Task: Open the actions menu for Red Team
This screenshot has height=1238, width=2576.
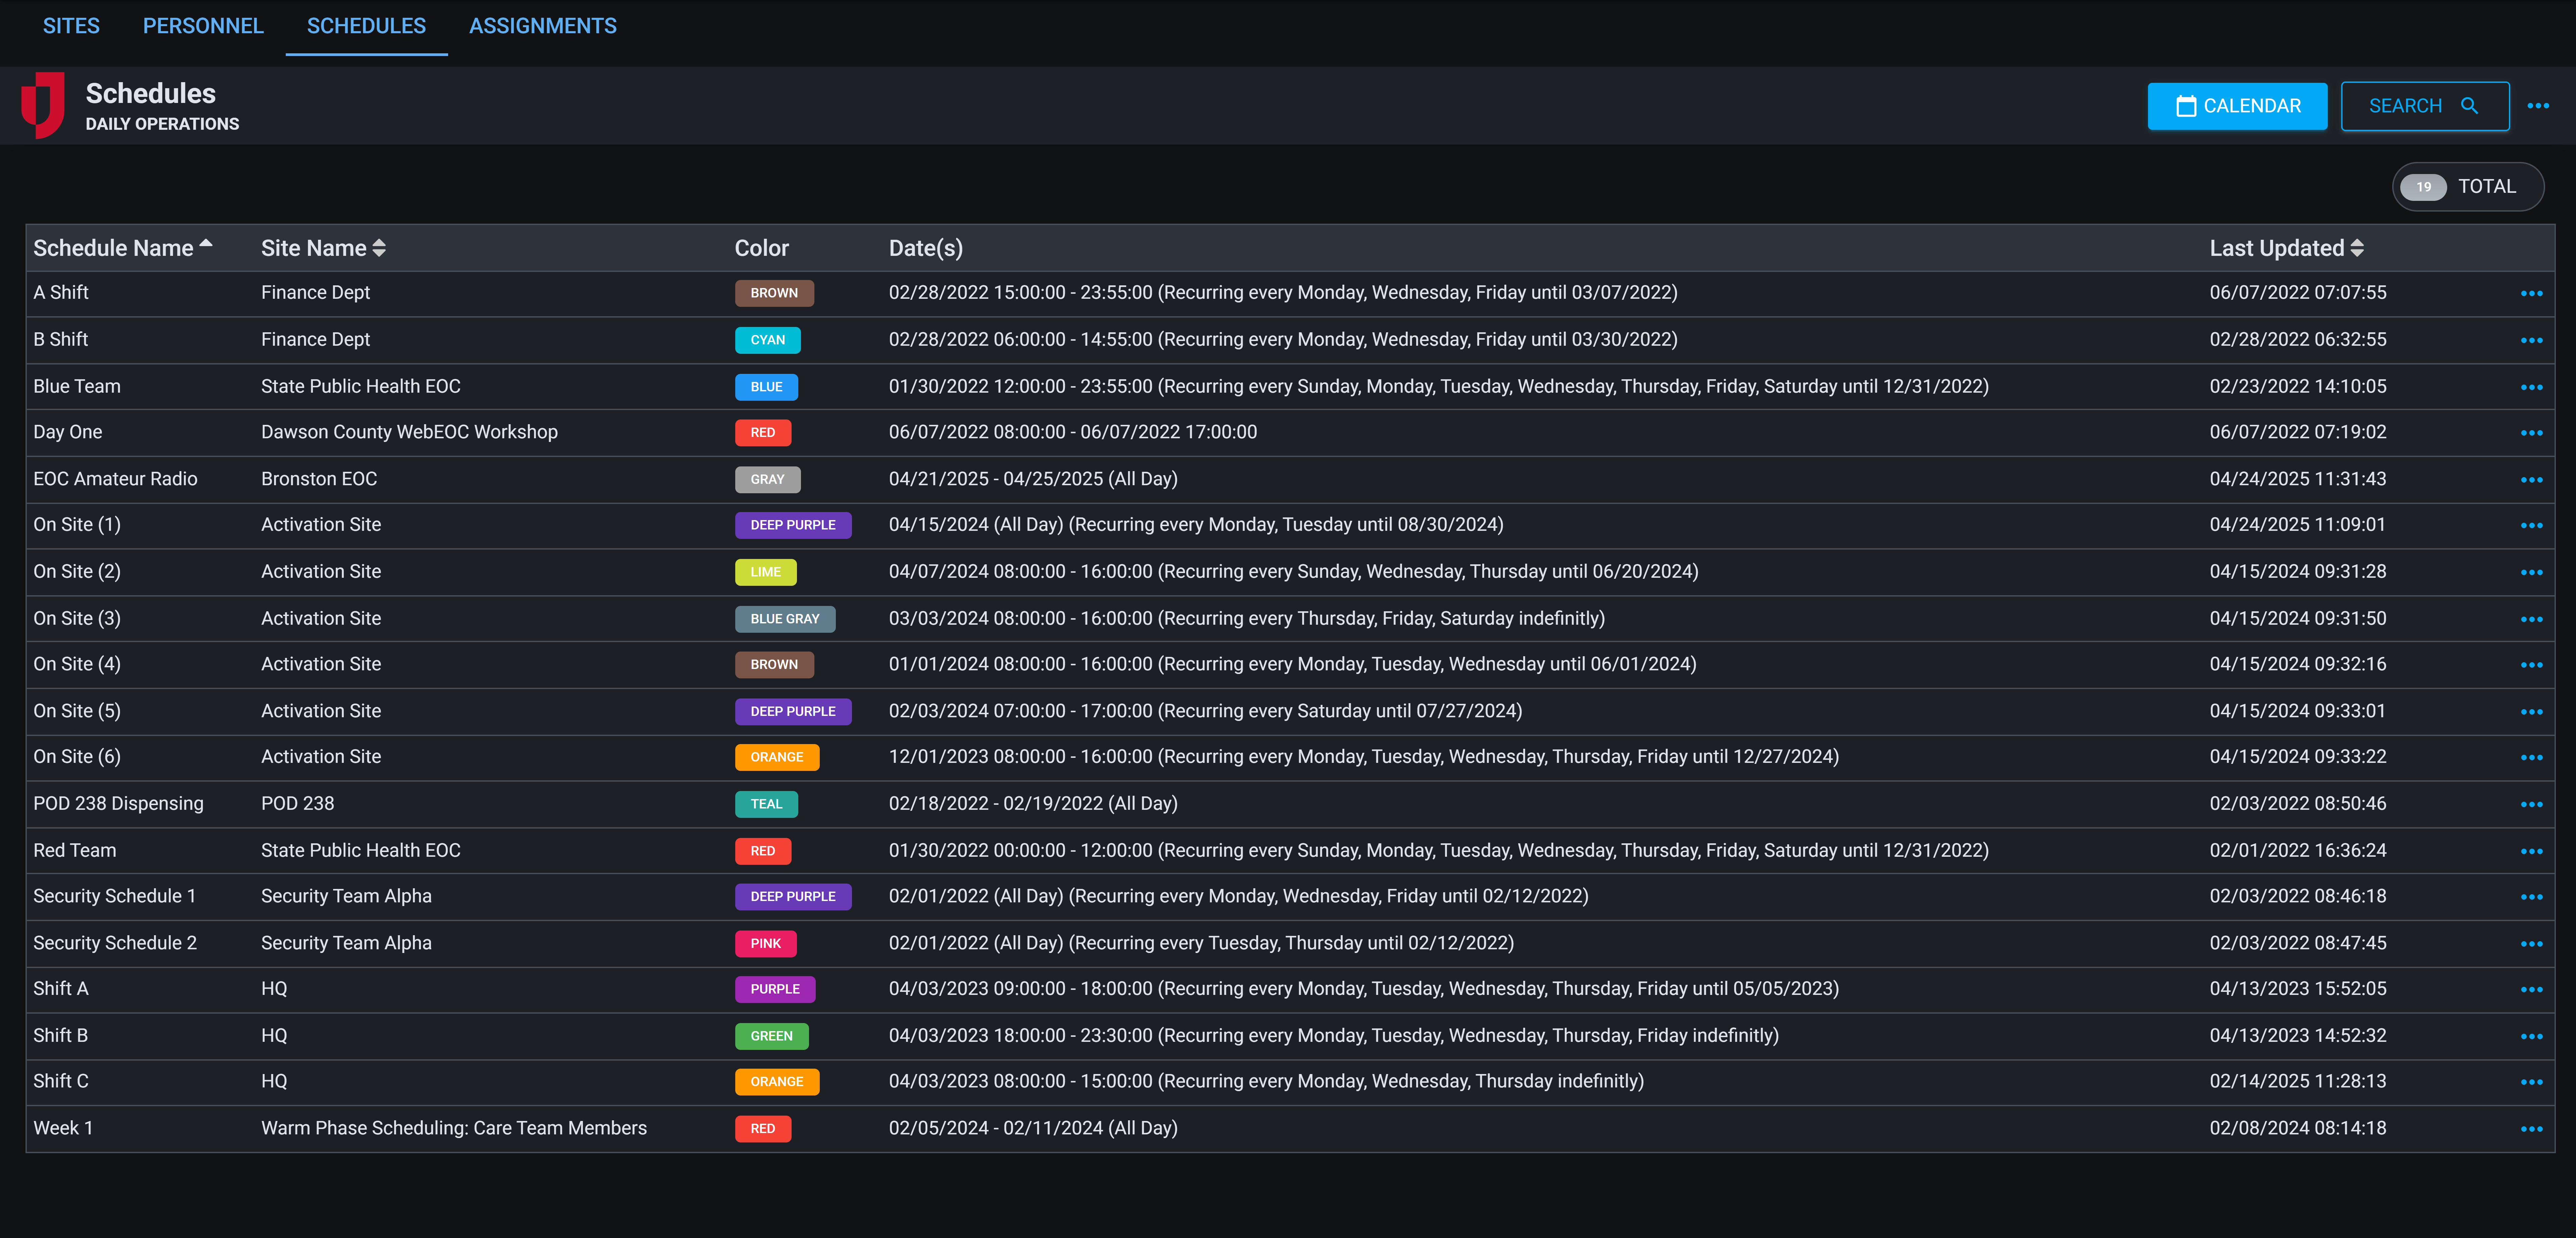Action: (2532, 851)
